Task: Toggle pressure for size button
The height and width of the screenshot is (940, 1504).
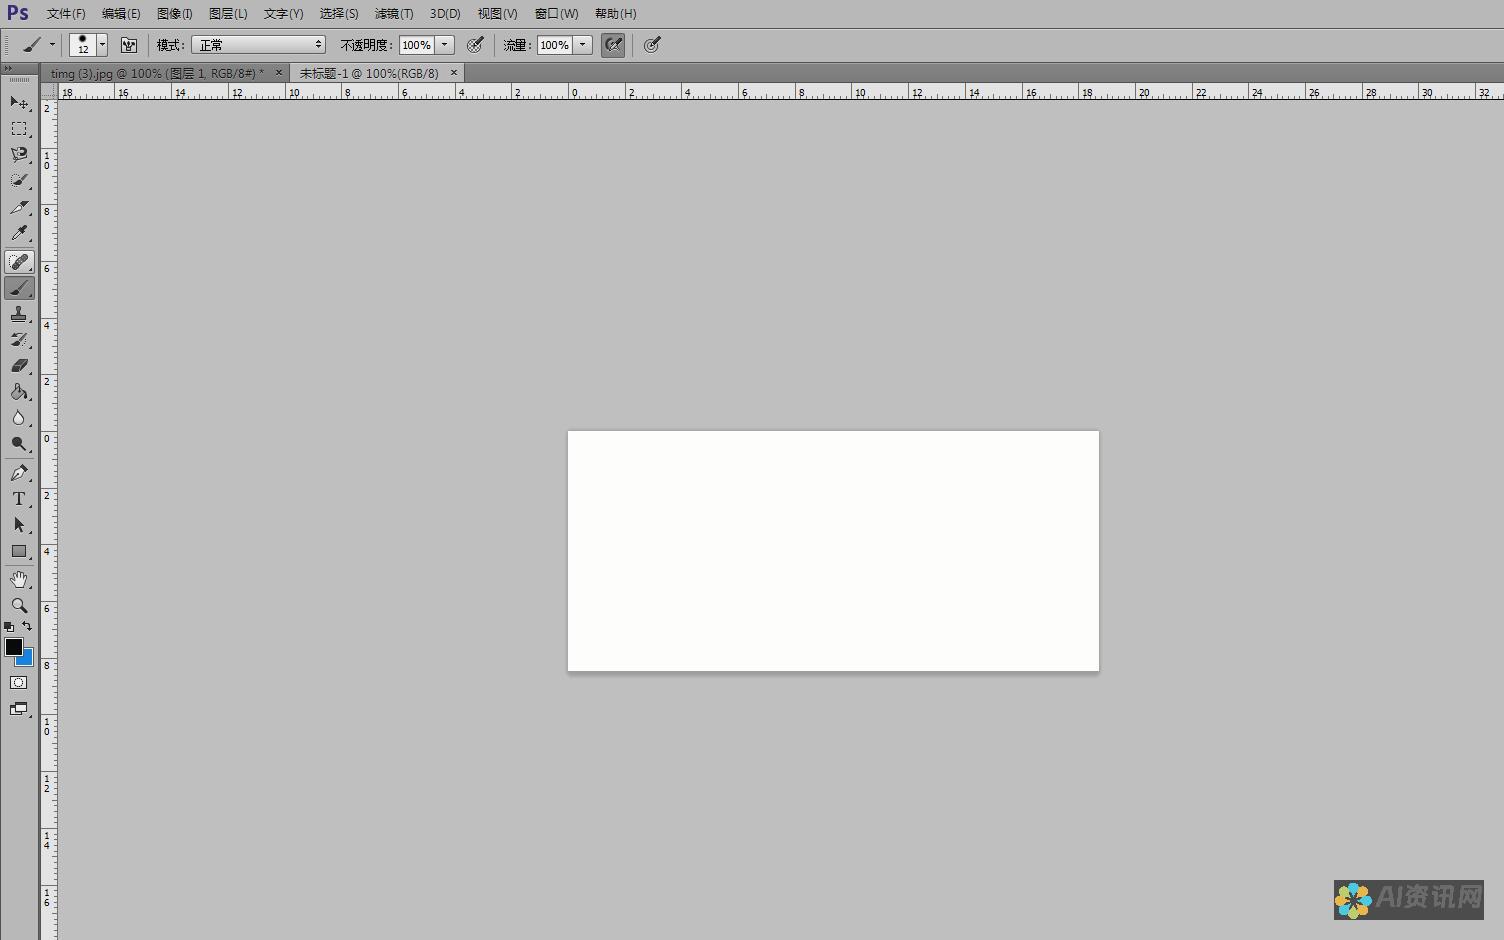Action: coord(652,45)
